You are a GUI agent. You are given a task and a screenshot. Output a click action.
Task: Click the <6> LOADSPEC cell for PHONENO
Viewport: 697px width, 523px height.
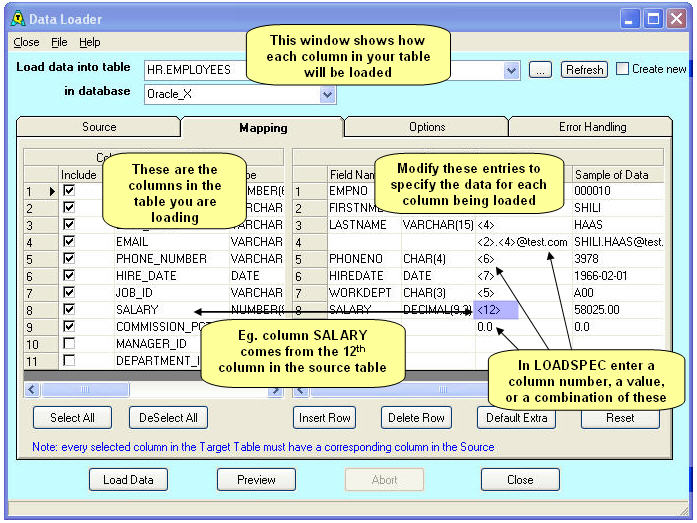click(x=523, y=259)
